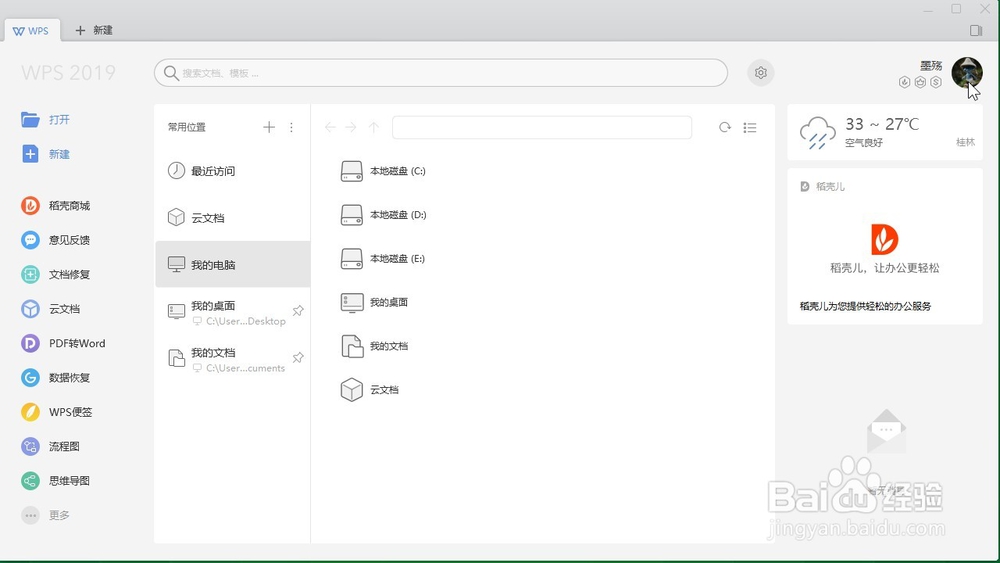Open the weather widget showing 33 ~ 27℃
The width and height of the screenshot is (1000, 563).
click(x=885, y=133)
